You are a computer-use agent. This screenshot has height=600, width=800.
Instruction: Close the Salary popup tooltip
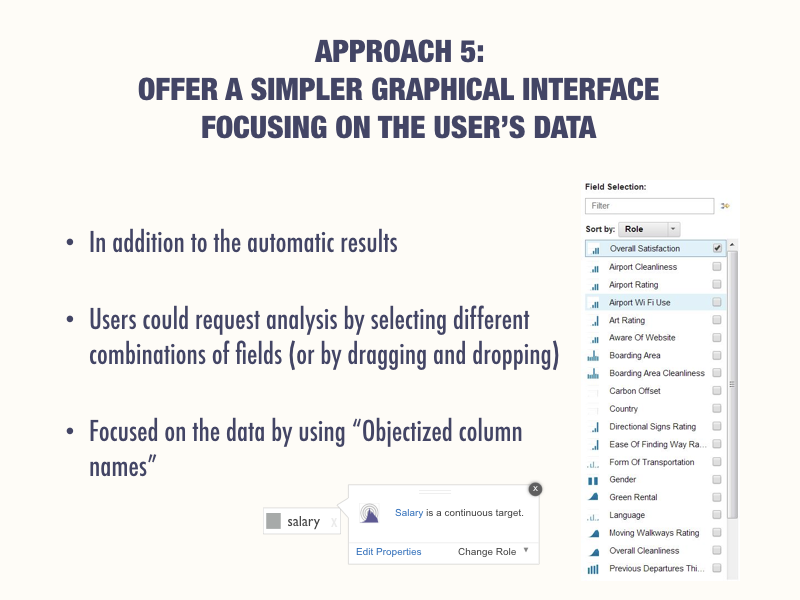coord(535,488)
